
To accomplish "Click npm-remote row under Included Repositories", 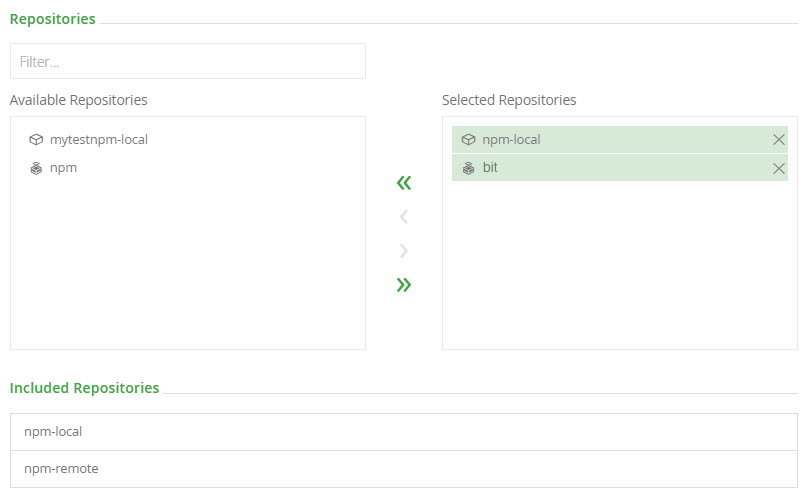I will pos(404,468).
